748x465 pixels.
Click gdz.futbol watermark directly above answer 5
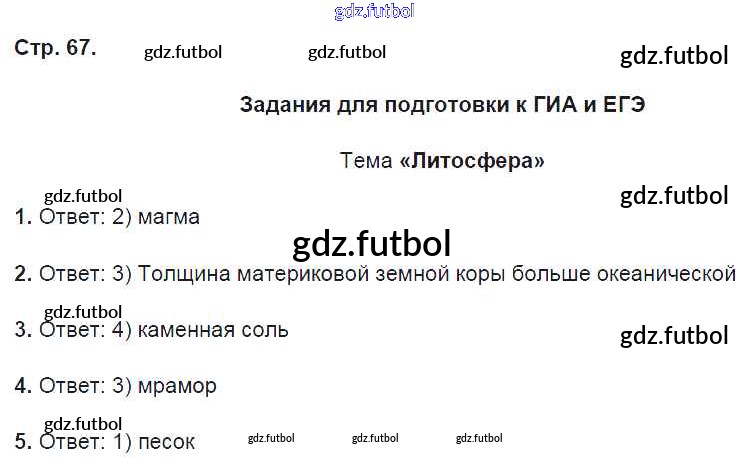[x=83, y=424]
